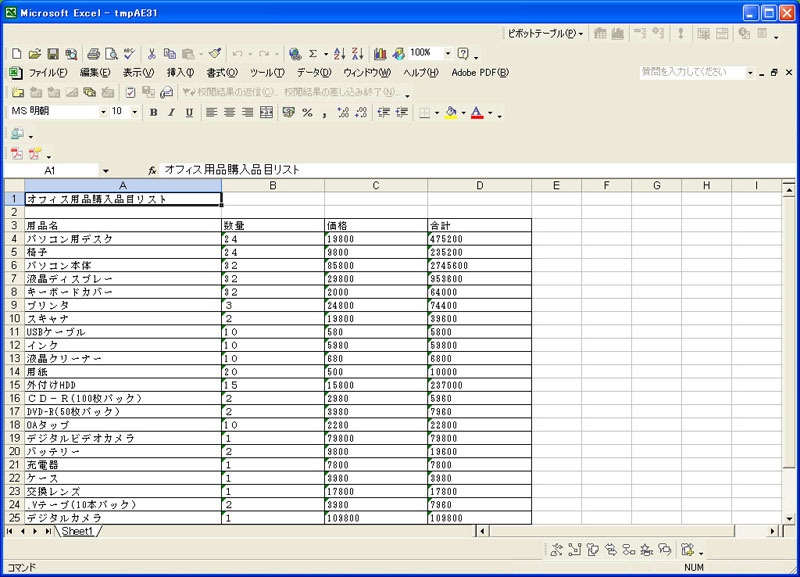
Task: Open Print Preview icon
Action: [x=111, y=54]
